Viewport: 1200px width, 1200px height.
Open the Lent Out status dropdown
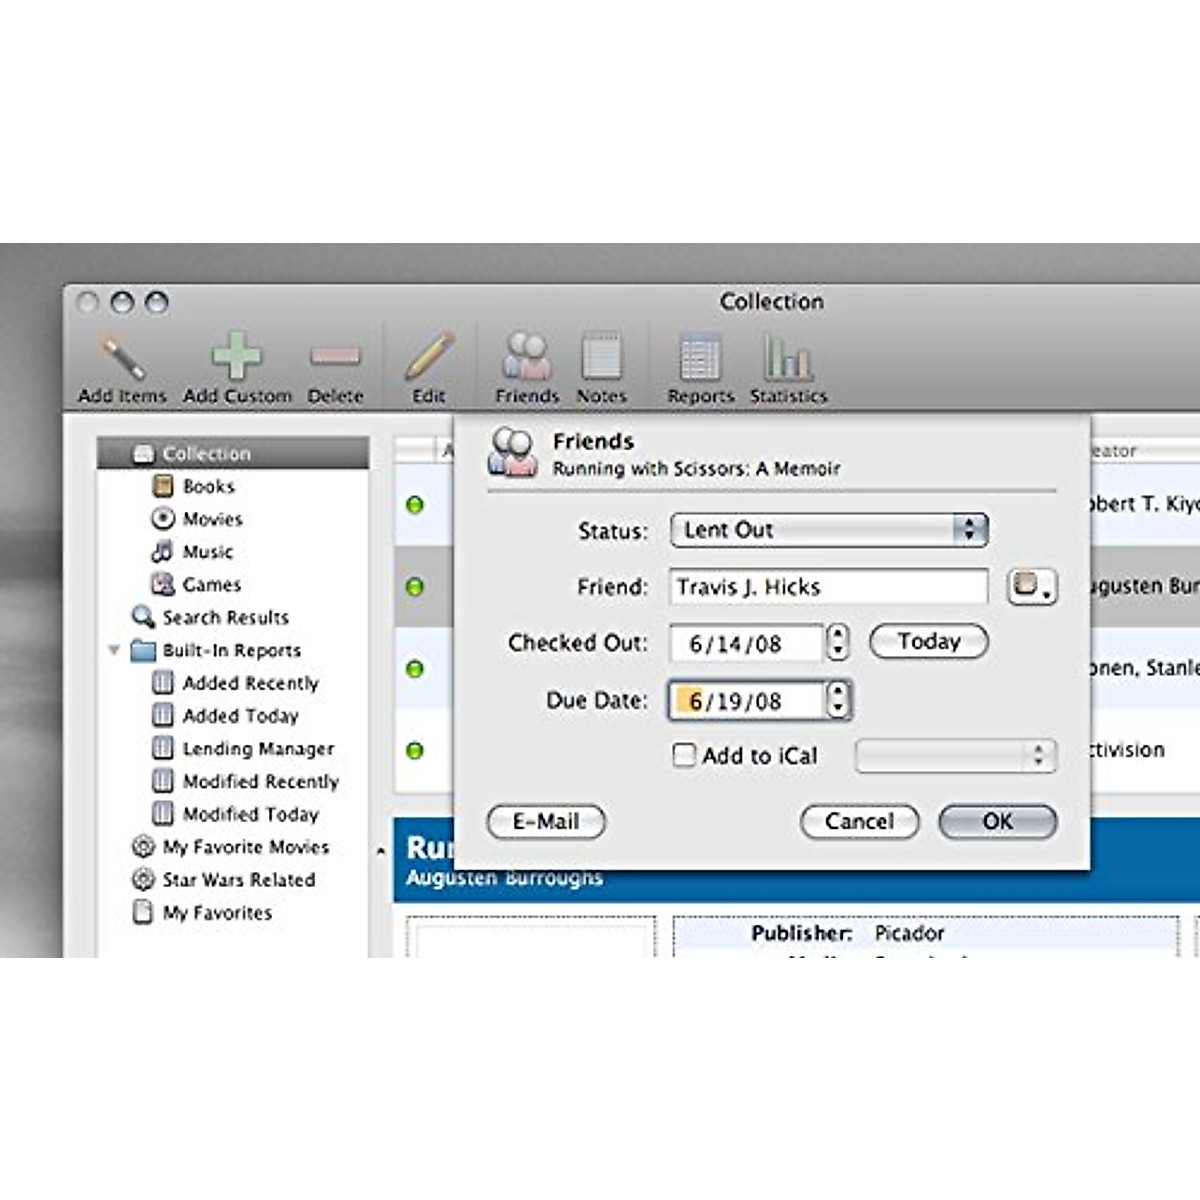827,530
